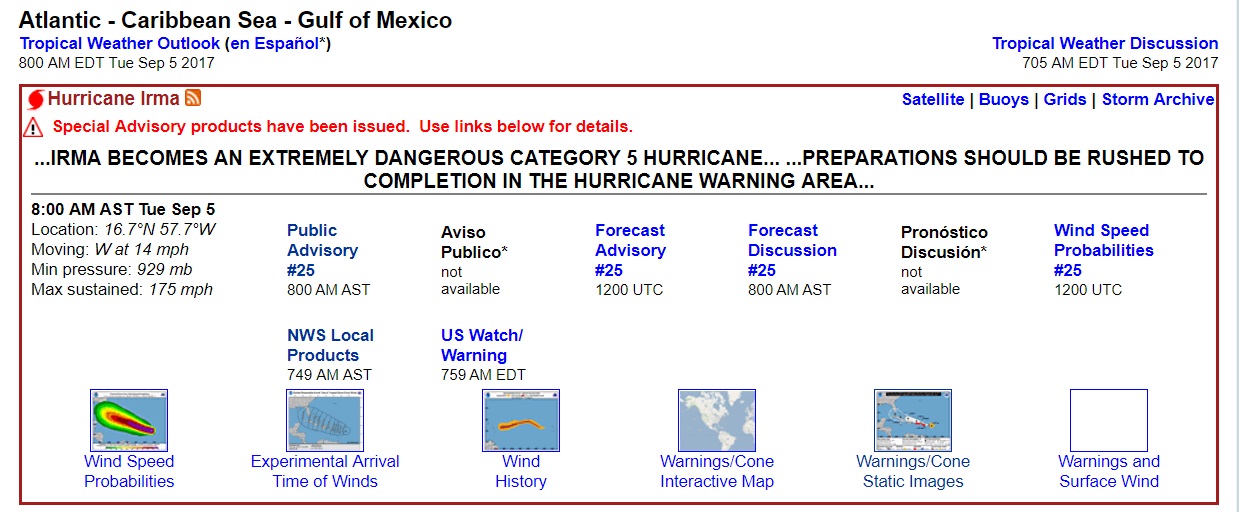This screenshot has height=512, width=1239.
Task: Click the RSS feed icon beside Hurricane Irma
Action: click(x=193, y=98)
